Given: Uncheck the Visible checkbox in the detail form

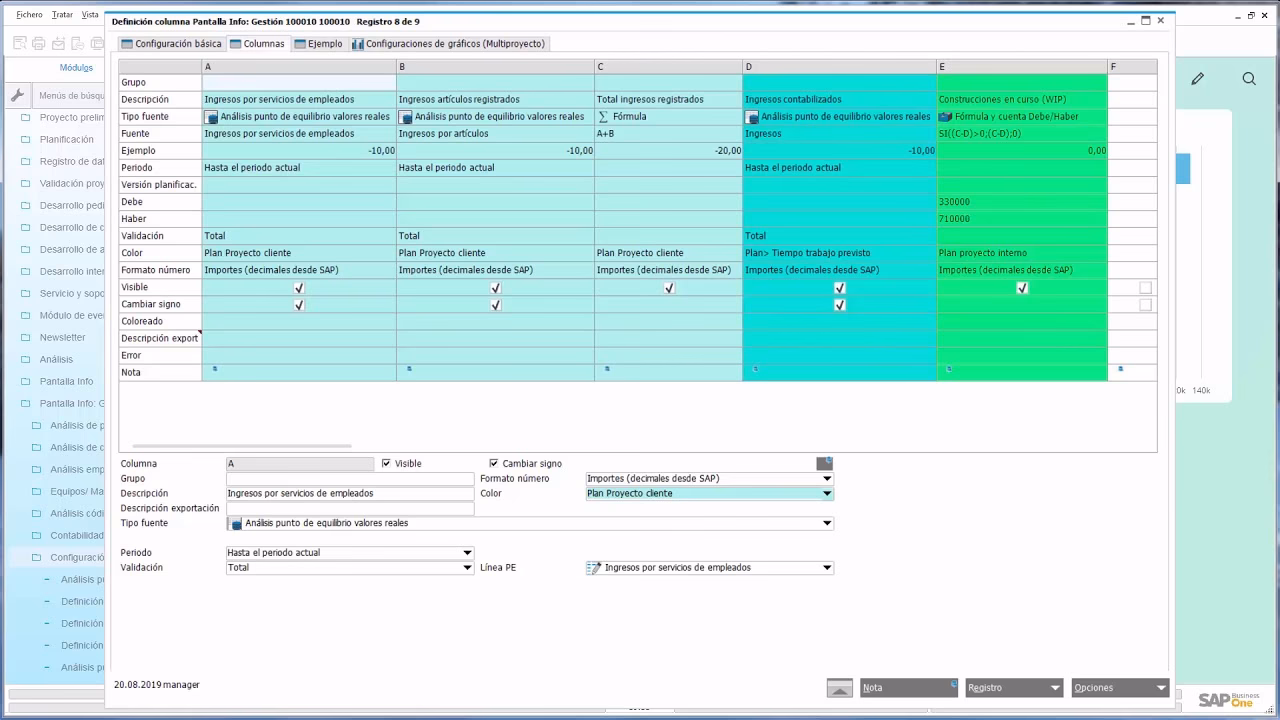Looking at the screenshot, I should (386, 464).
